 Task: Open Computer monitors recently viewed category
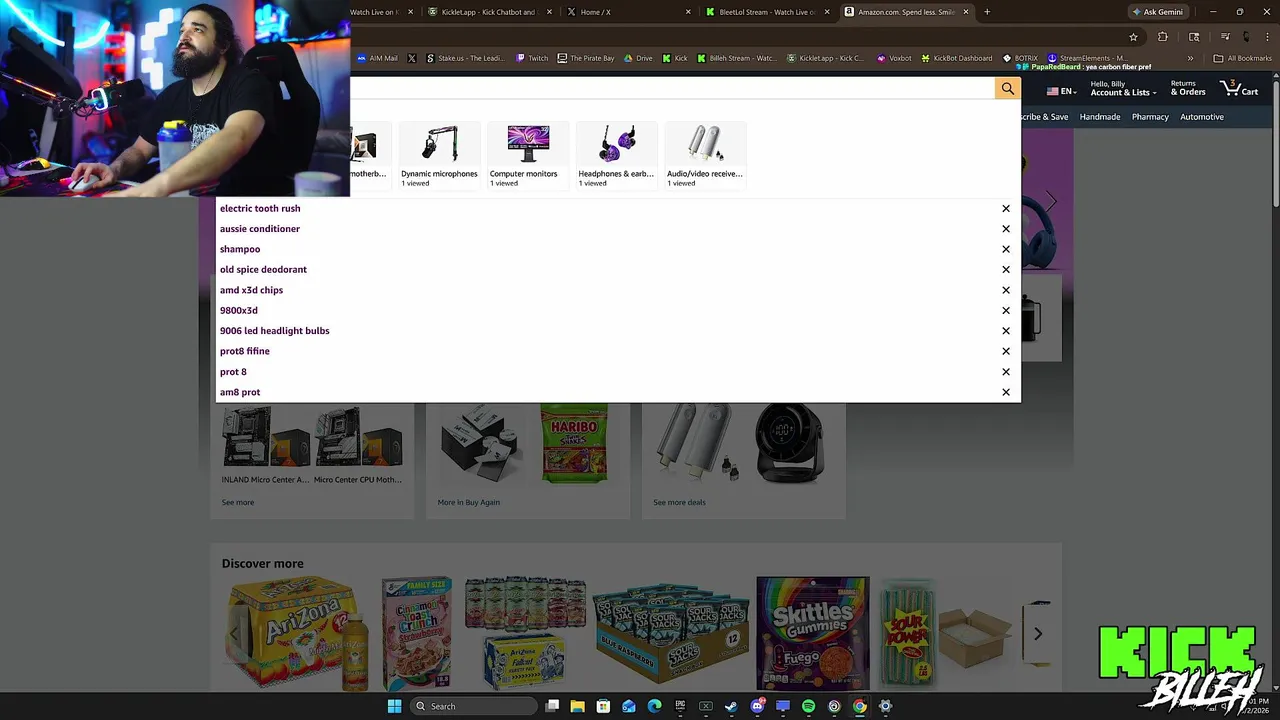pyautogui.click(x=527, y=156)
